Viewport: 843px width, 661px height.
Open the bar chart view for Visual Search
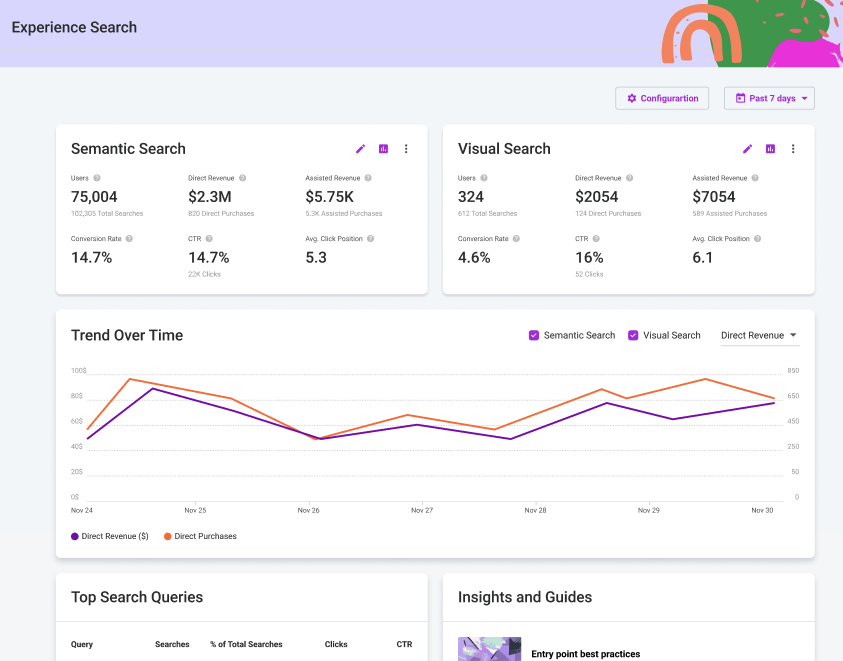pos(770,148)
